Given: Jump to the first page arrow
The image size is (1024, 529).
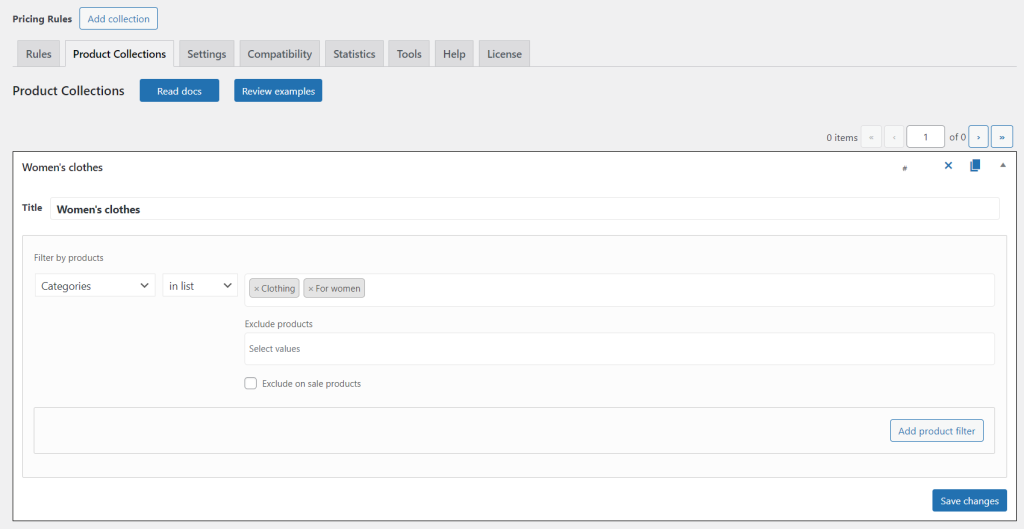Looking at the screenshot, I should [871, 137].
